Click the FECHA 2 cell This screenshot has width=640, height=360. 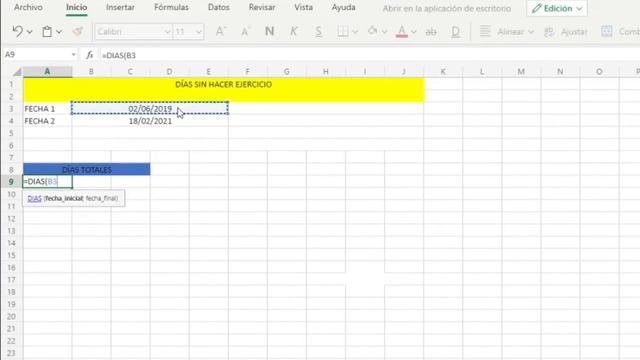[x=47, y=121]
